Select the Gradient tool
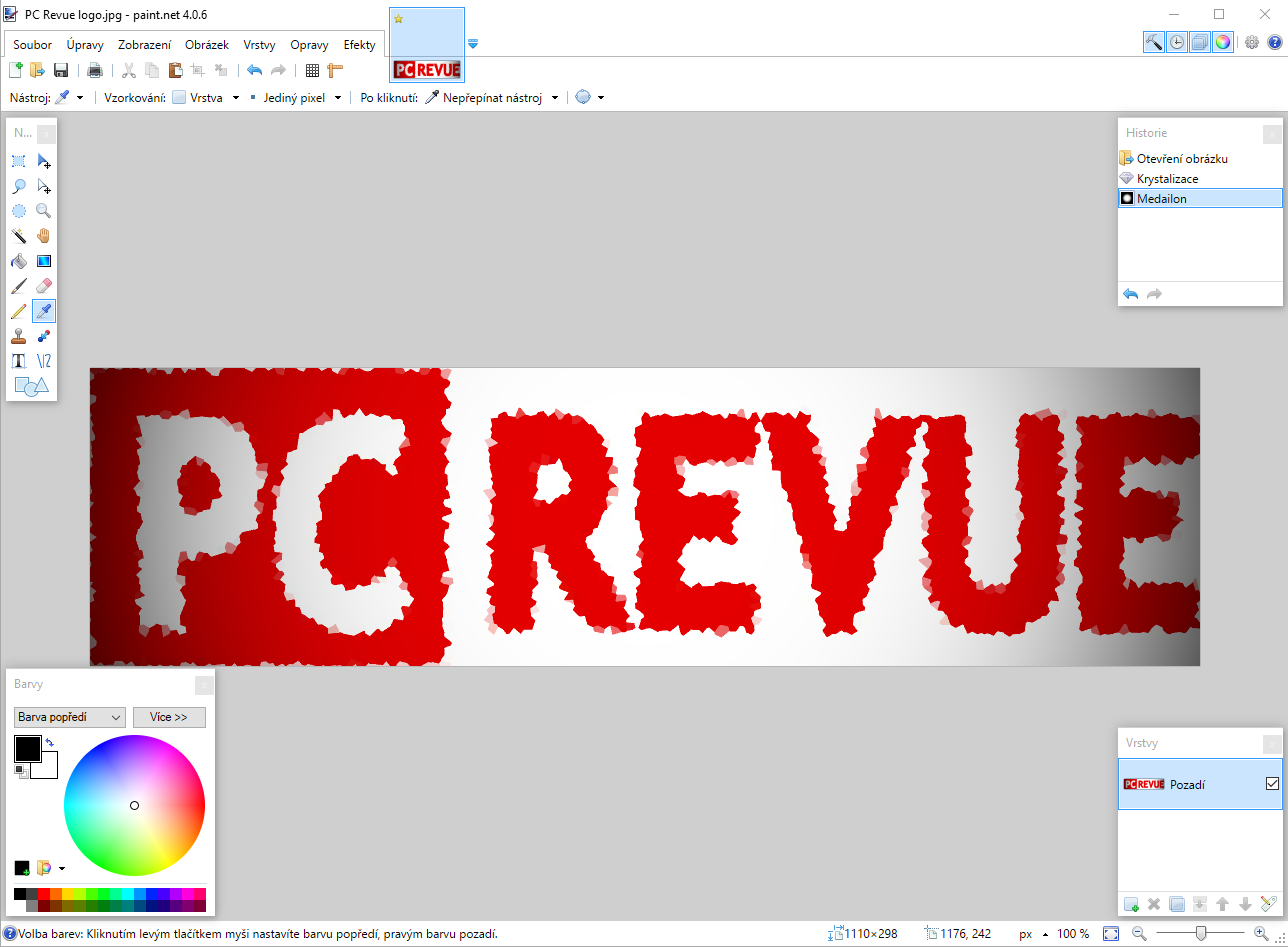The width and height of the screenshot is (1288, 947). coord(43,261)
